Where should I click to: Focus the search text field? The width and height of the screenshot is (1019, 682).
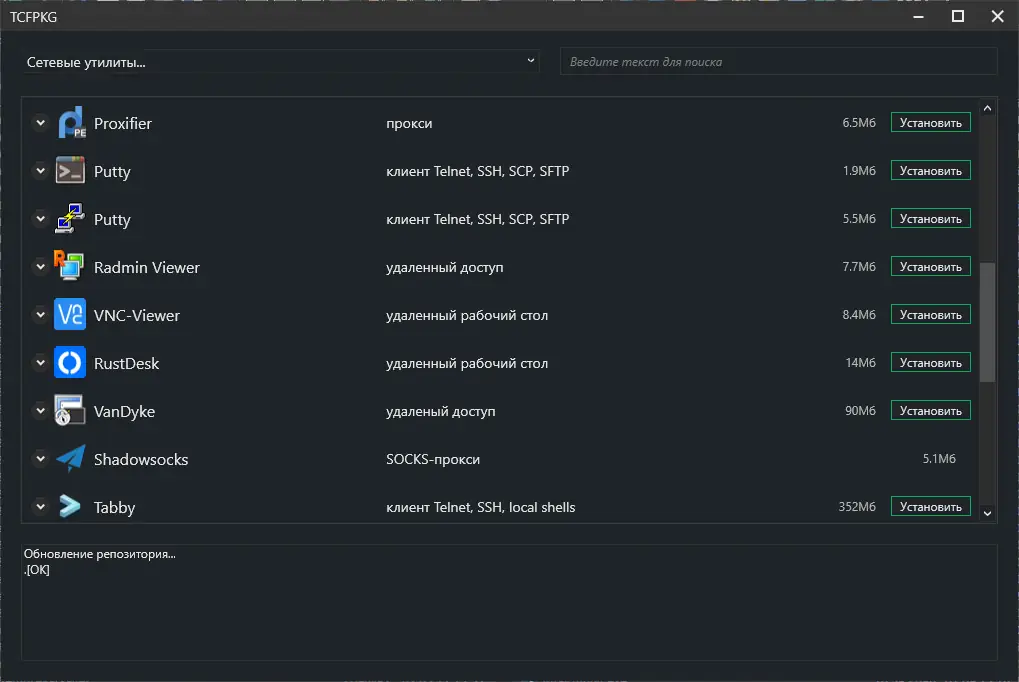(x=778, y=62)
